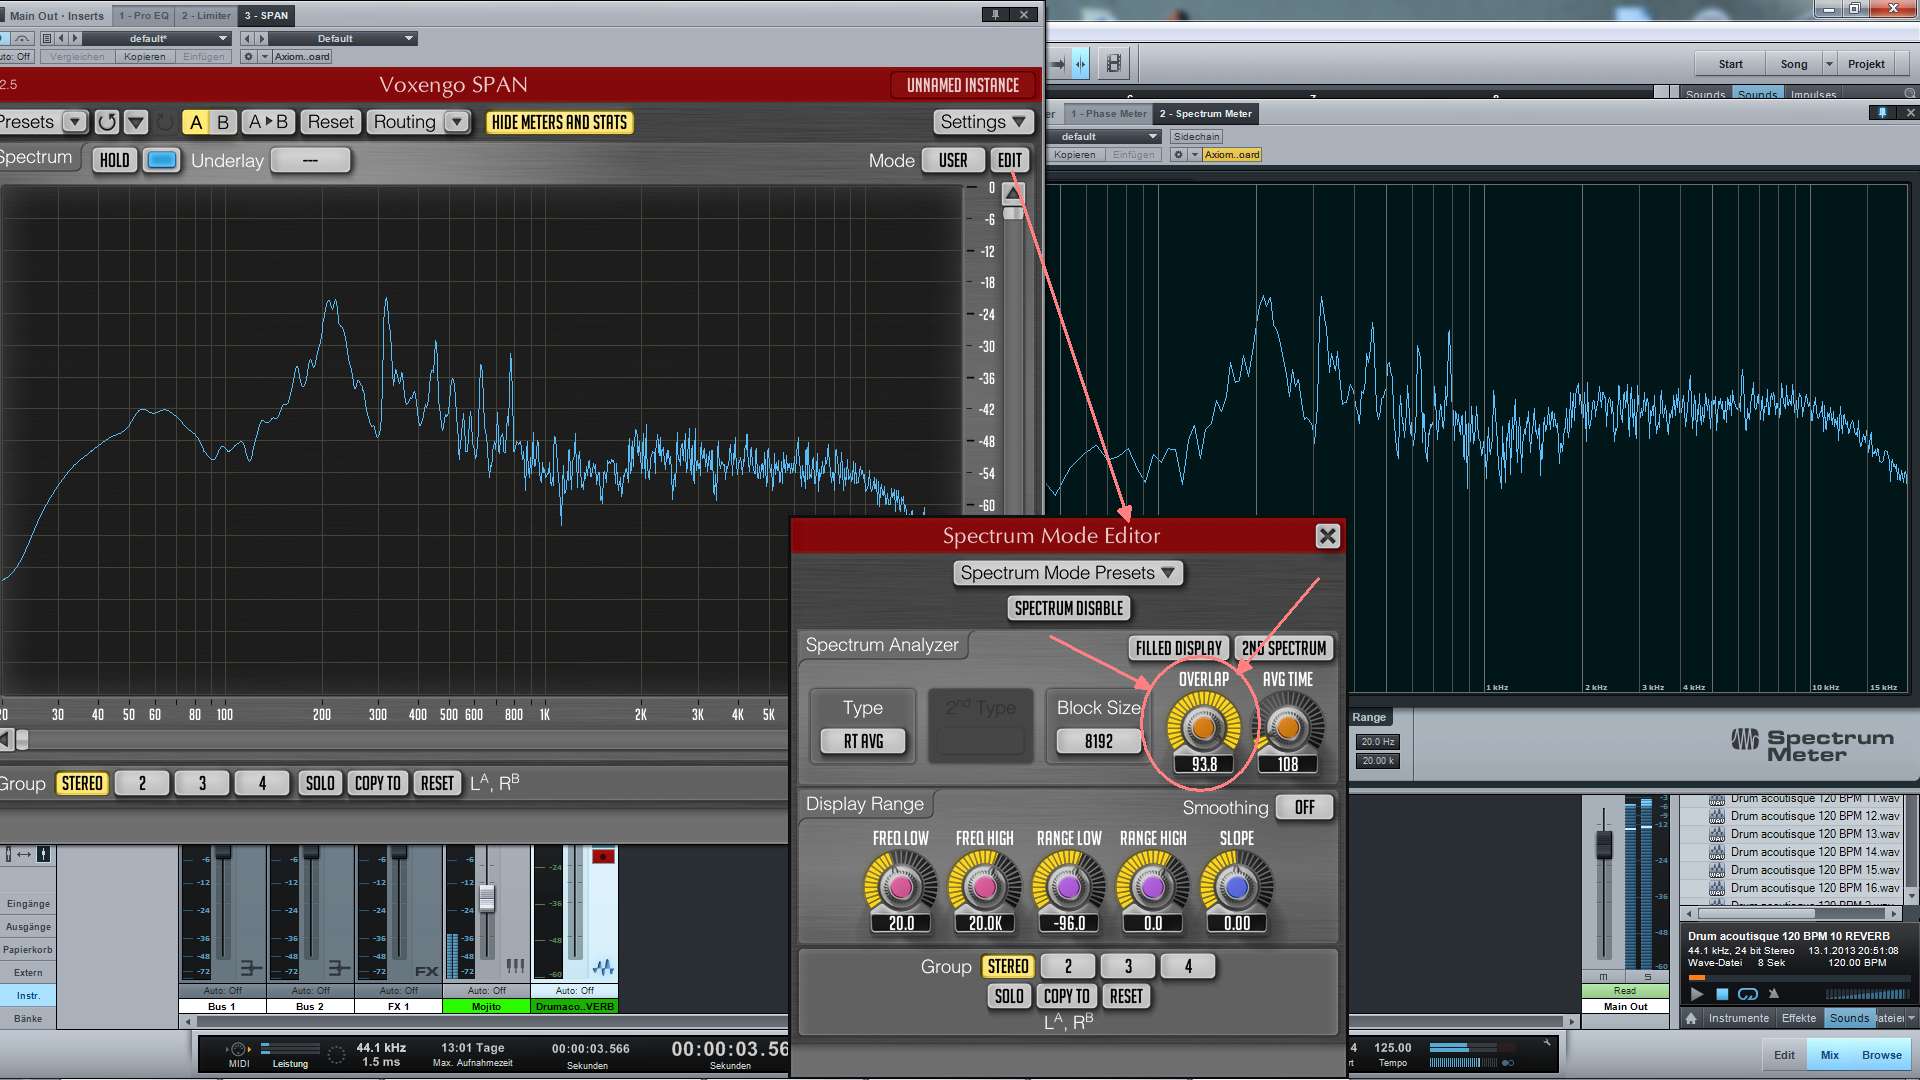This screenshot has height=1080, width=1920.
Task: Click the gear icon in SPAN insert header
Action: (248, 56)
